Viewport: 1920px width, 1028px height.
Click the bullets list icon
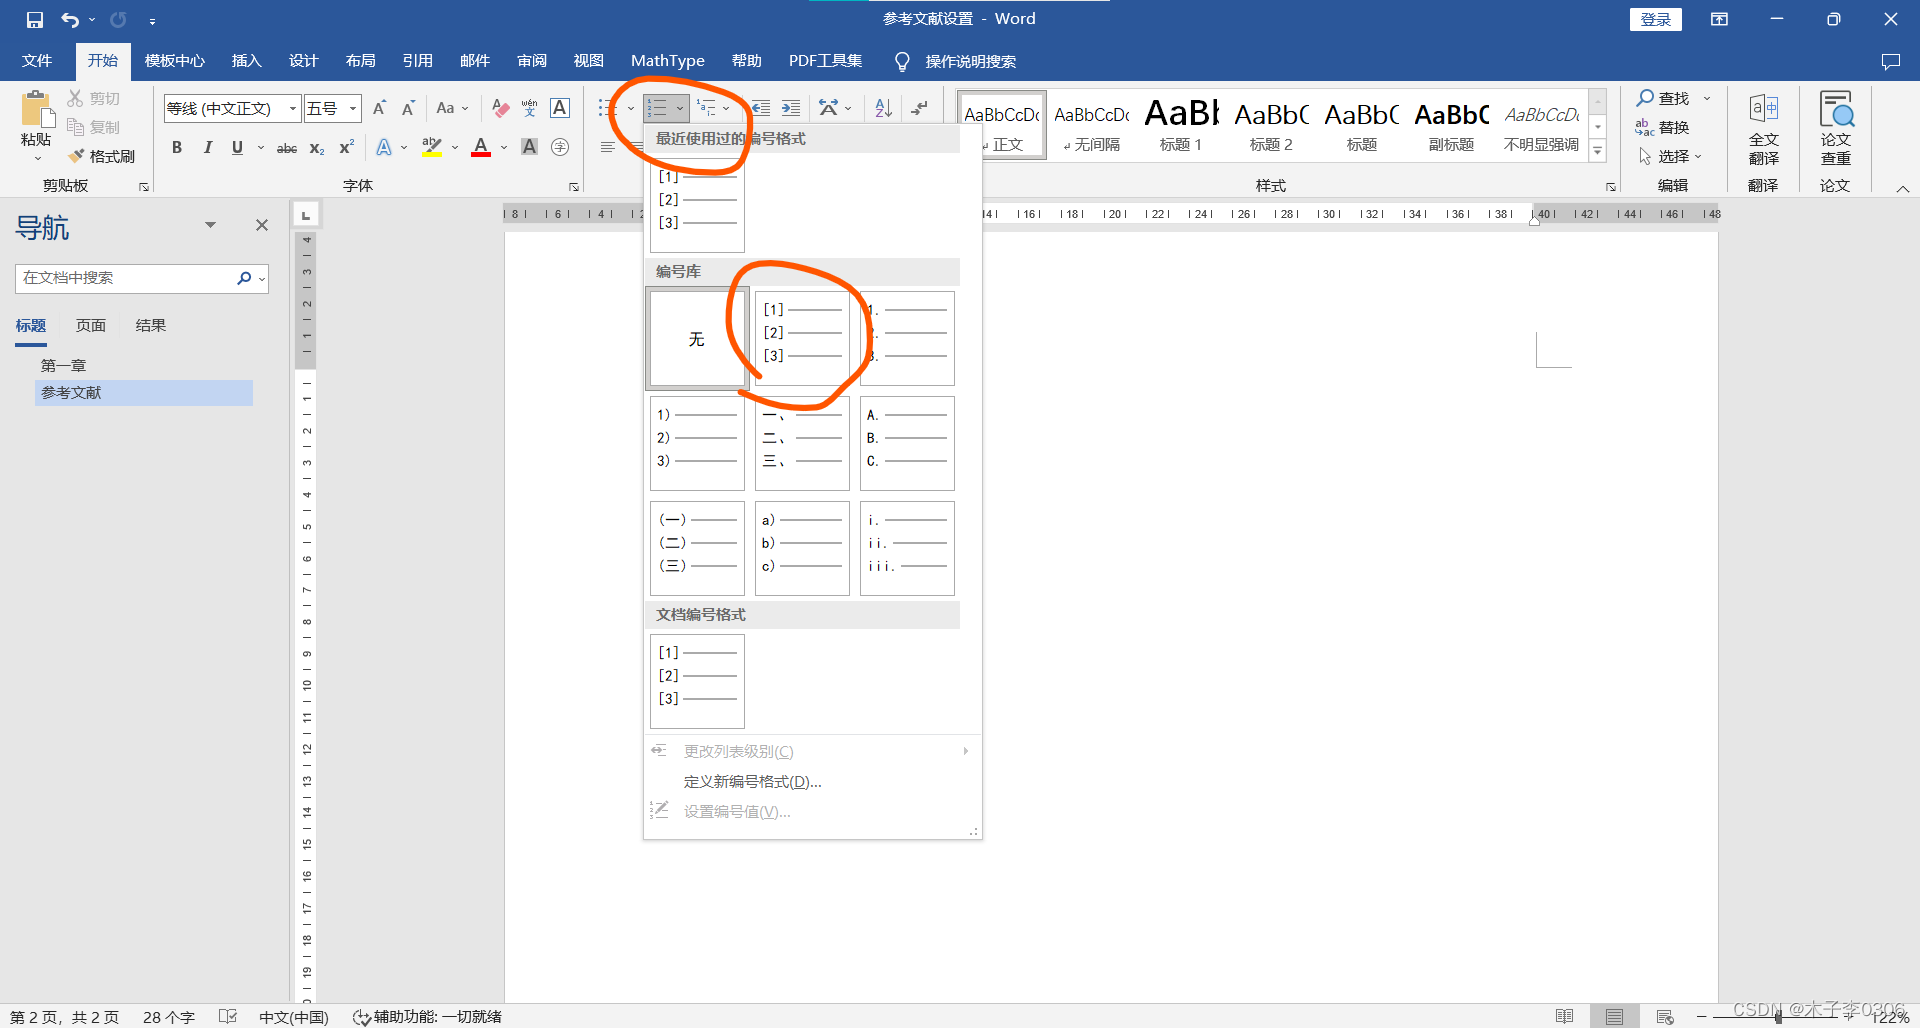pos(607,108)
